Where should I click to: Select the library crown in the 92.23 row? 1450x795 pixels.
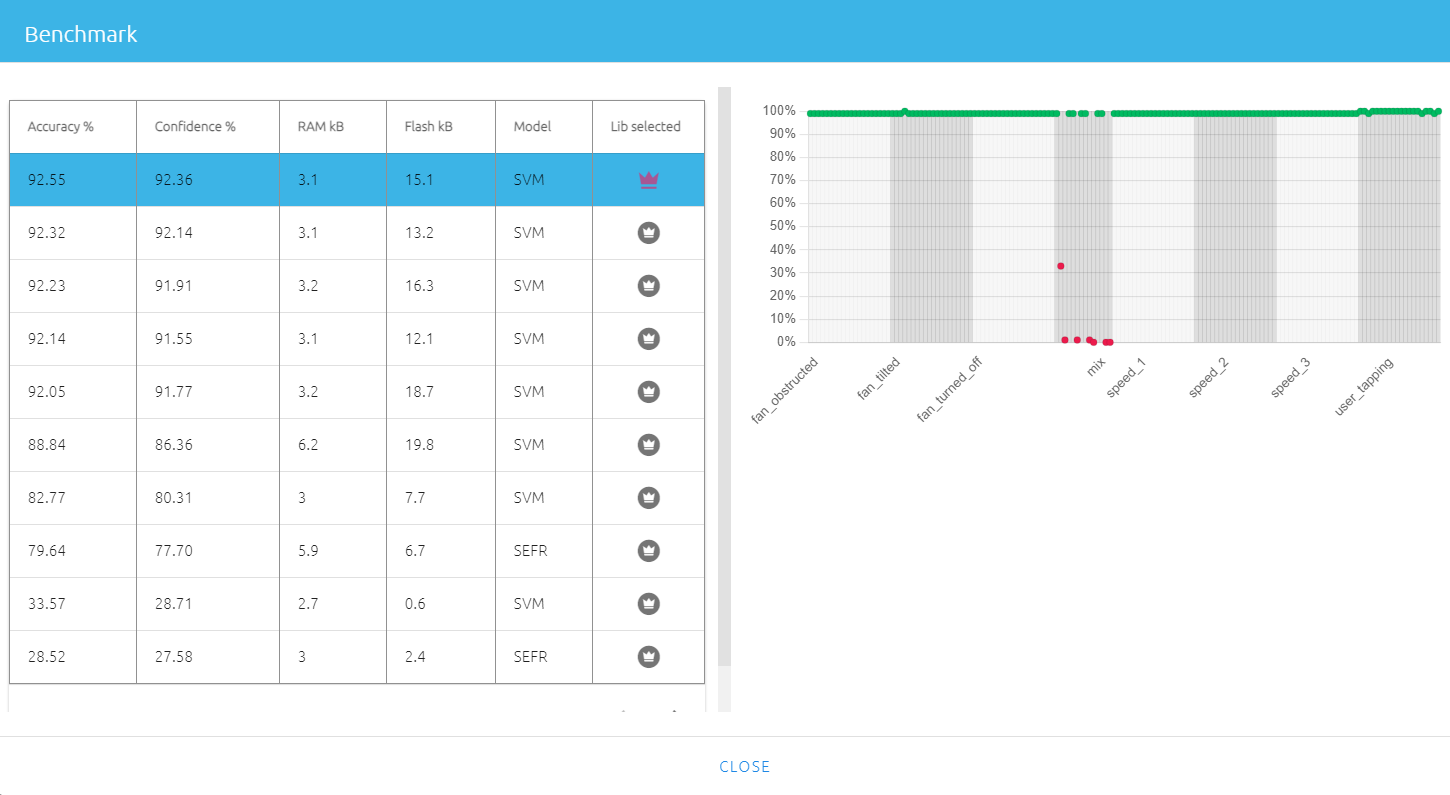point(649,286)
